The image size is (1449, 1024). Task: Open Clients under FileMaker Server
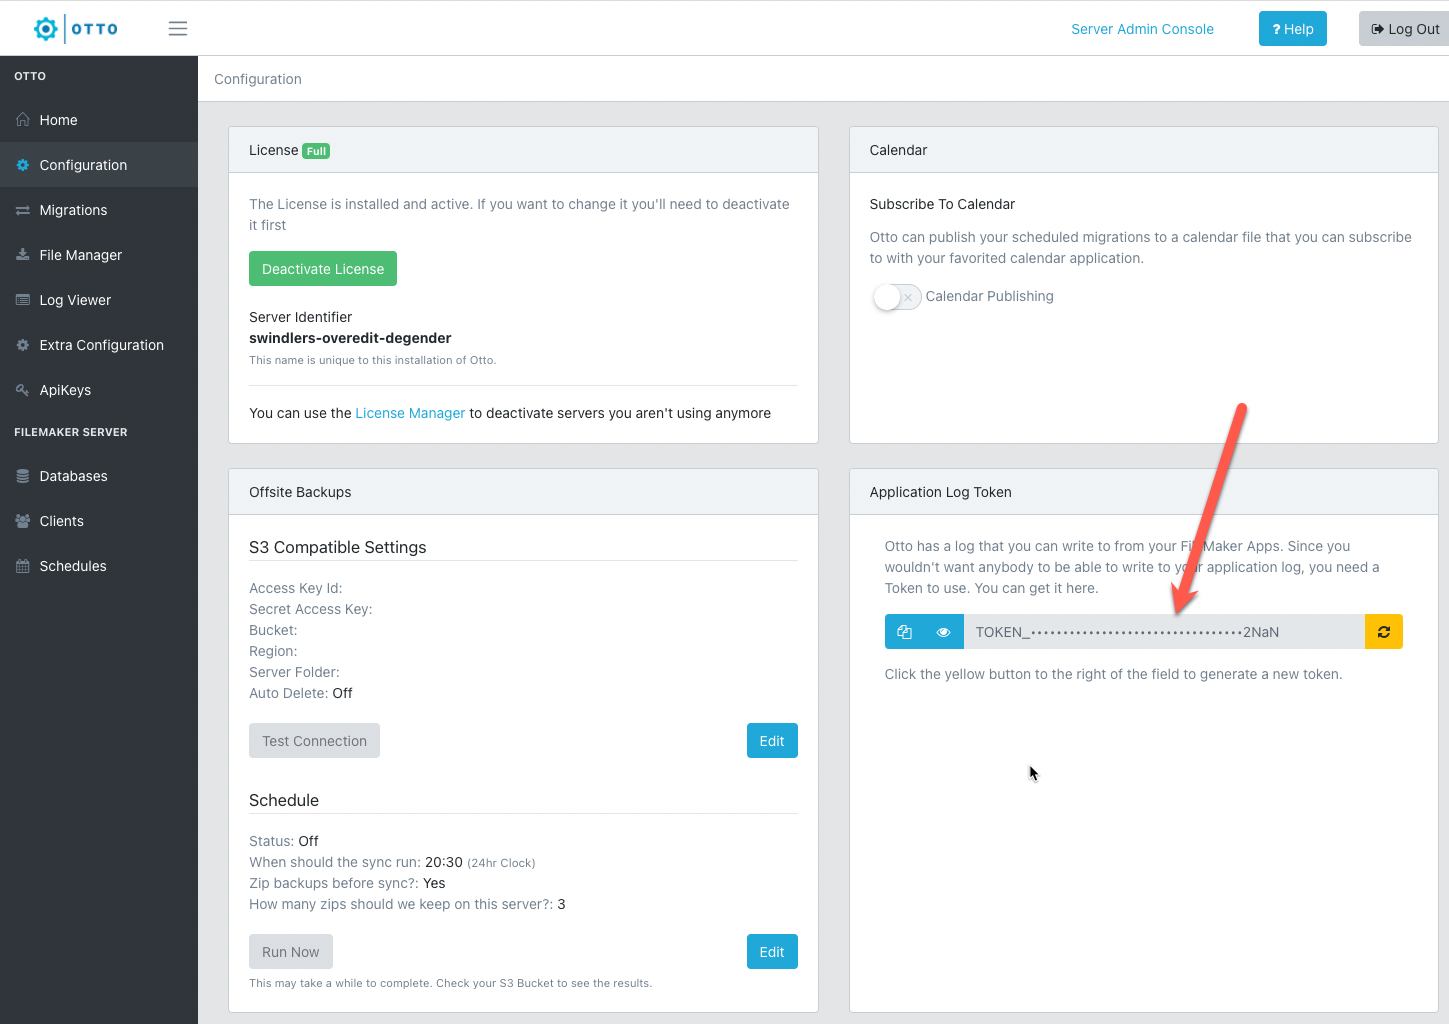tap(99, 521)
